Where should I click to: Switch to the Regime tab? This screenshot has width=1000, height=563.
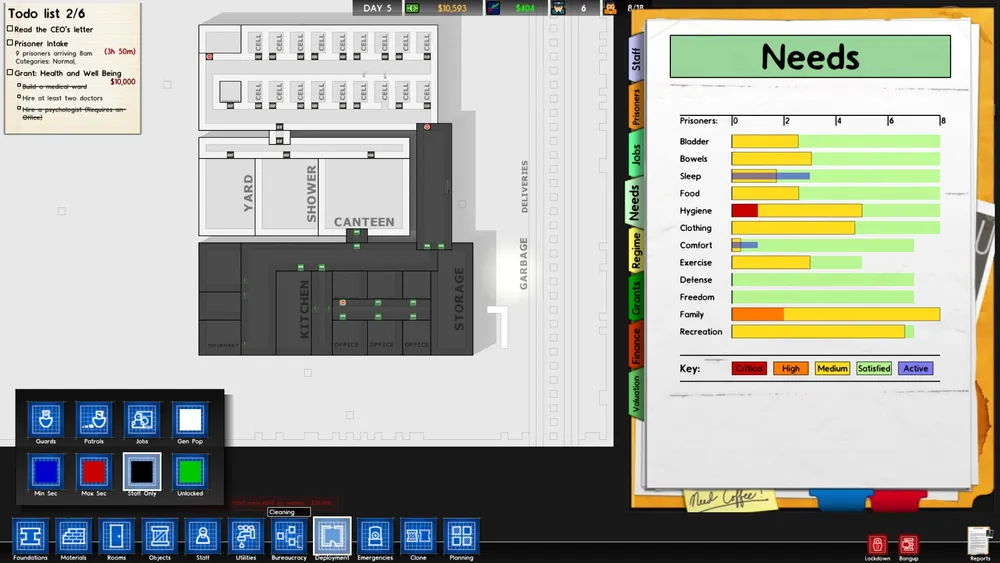click(x=635, y=250)
